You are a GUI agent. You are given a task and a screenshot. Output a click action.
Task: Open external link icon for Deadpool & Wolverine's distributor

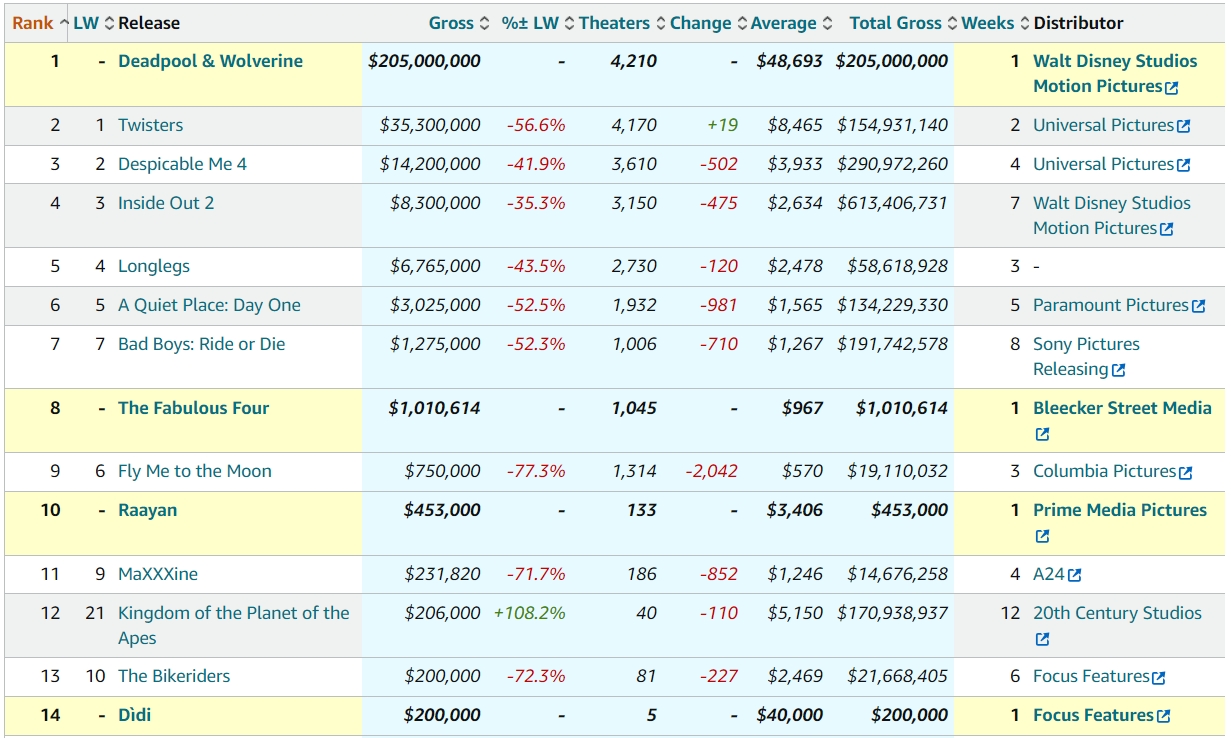[1172, 87]
